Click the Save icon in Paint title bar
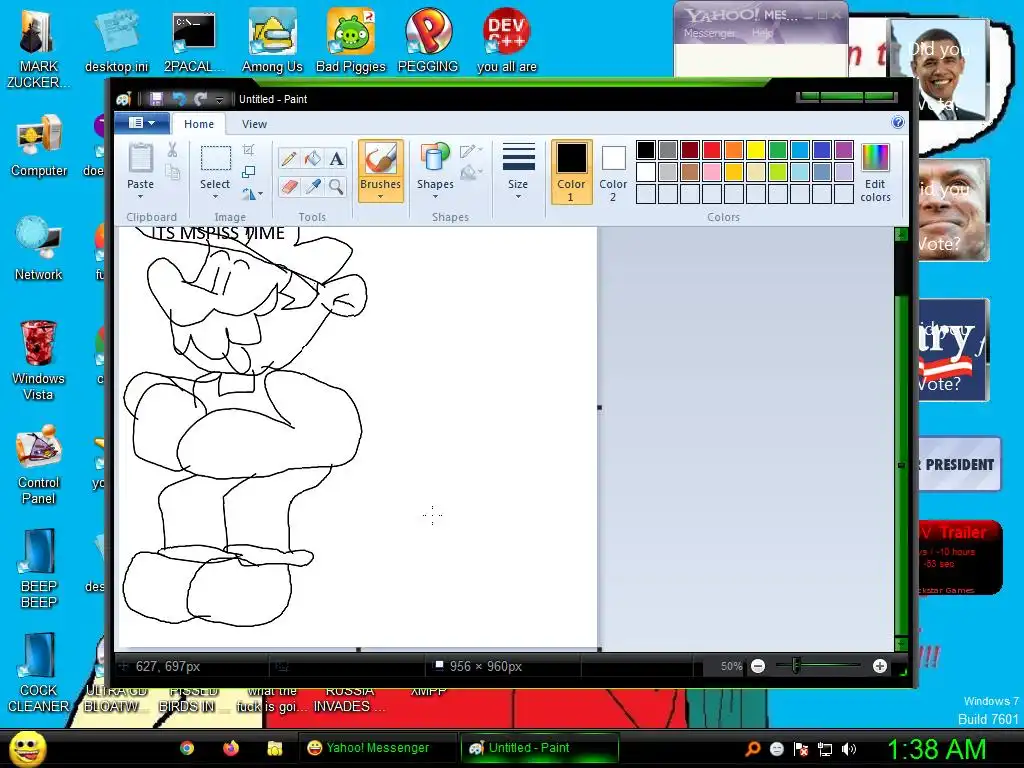Viewport: 1024px width, 768px height. point(156,99)
